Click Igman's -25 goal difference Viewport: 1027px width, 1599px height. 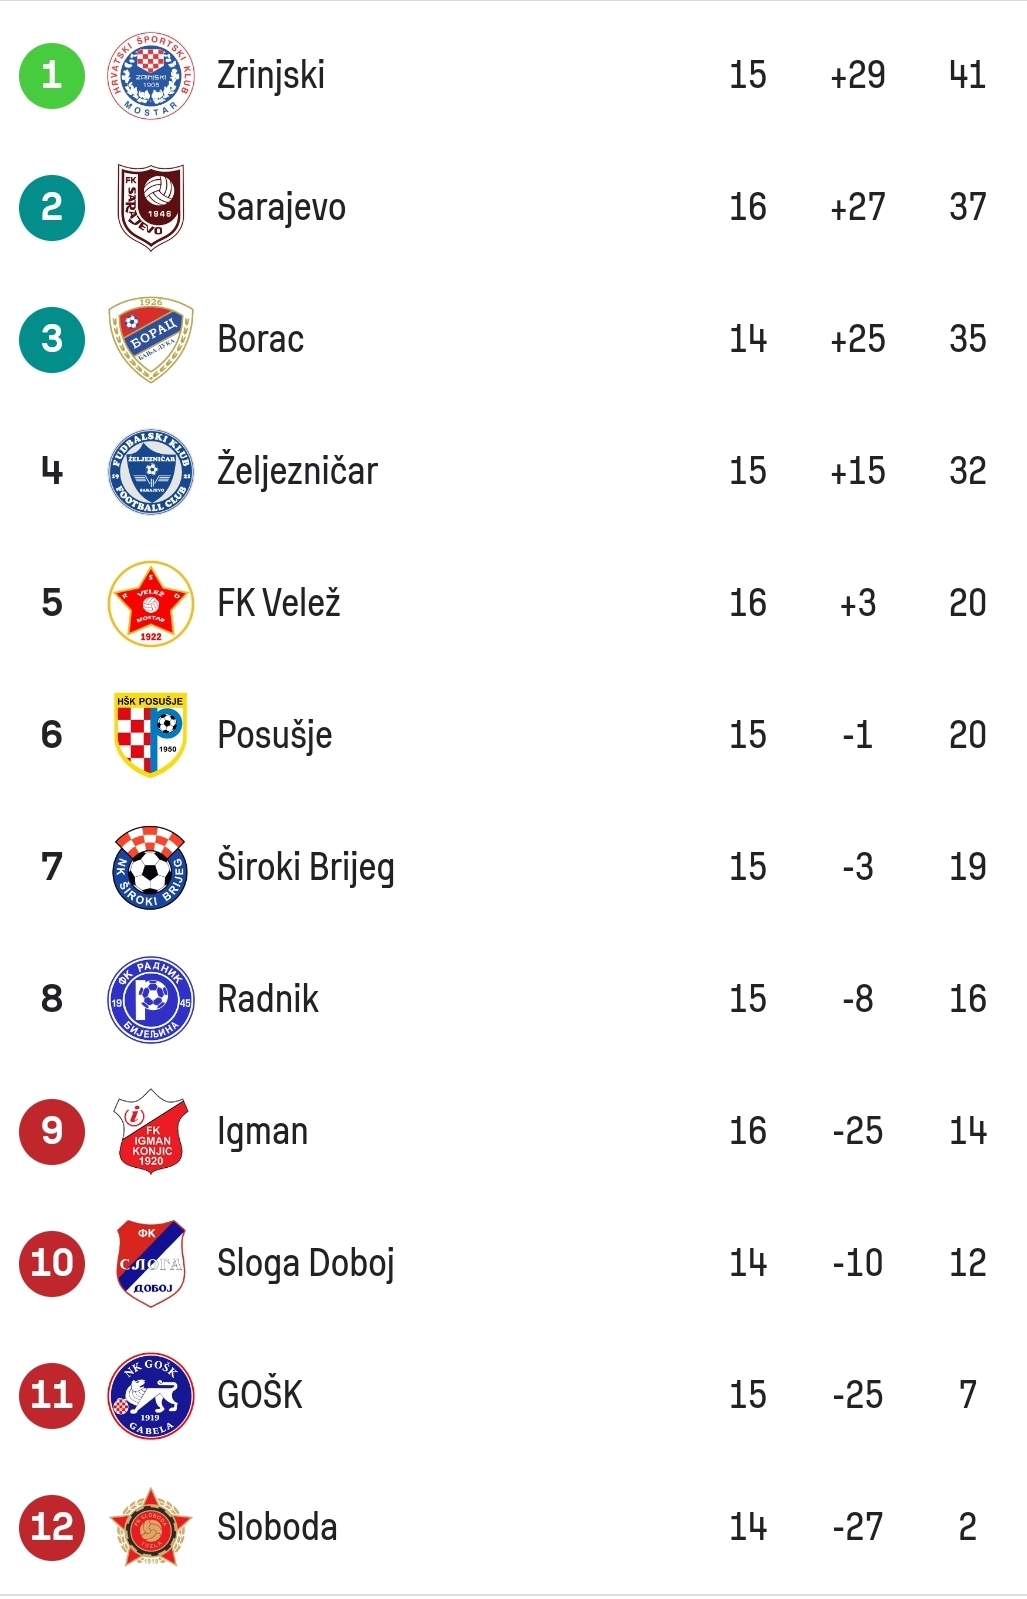click(858, 1131)
